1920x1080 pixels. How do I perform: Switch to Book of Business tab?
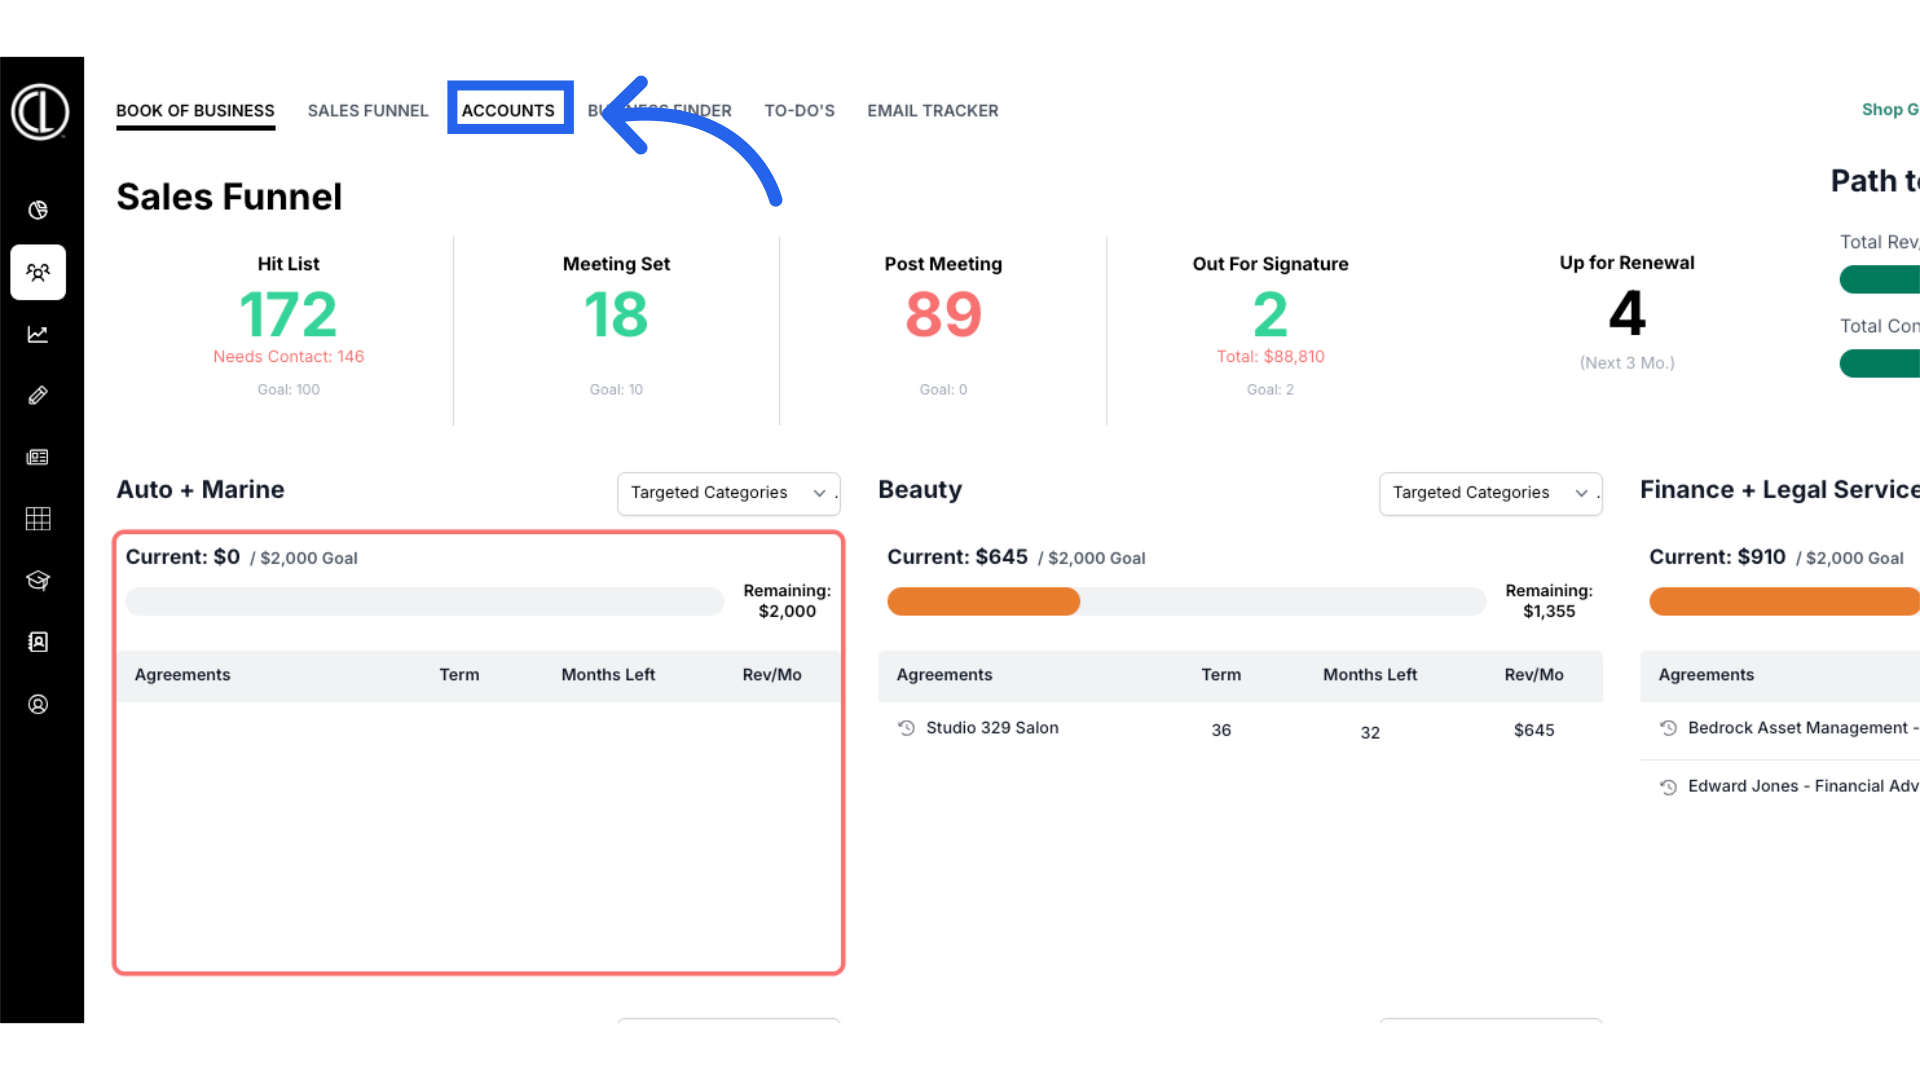click(195, 111)
